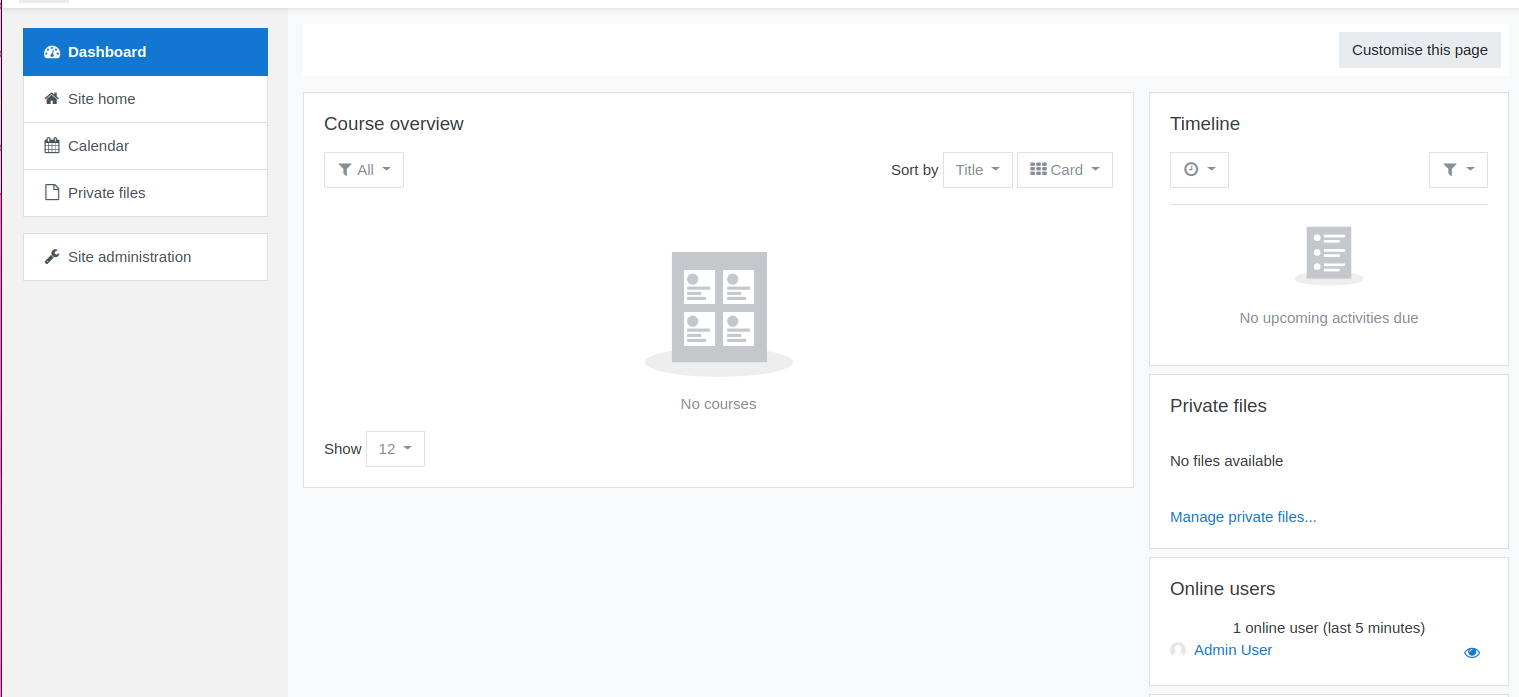The height and width of the screenshot is (697, 1519).
Task: Click the No files available text
Action: click(x=1226, y=461)
